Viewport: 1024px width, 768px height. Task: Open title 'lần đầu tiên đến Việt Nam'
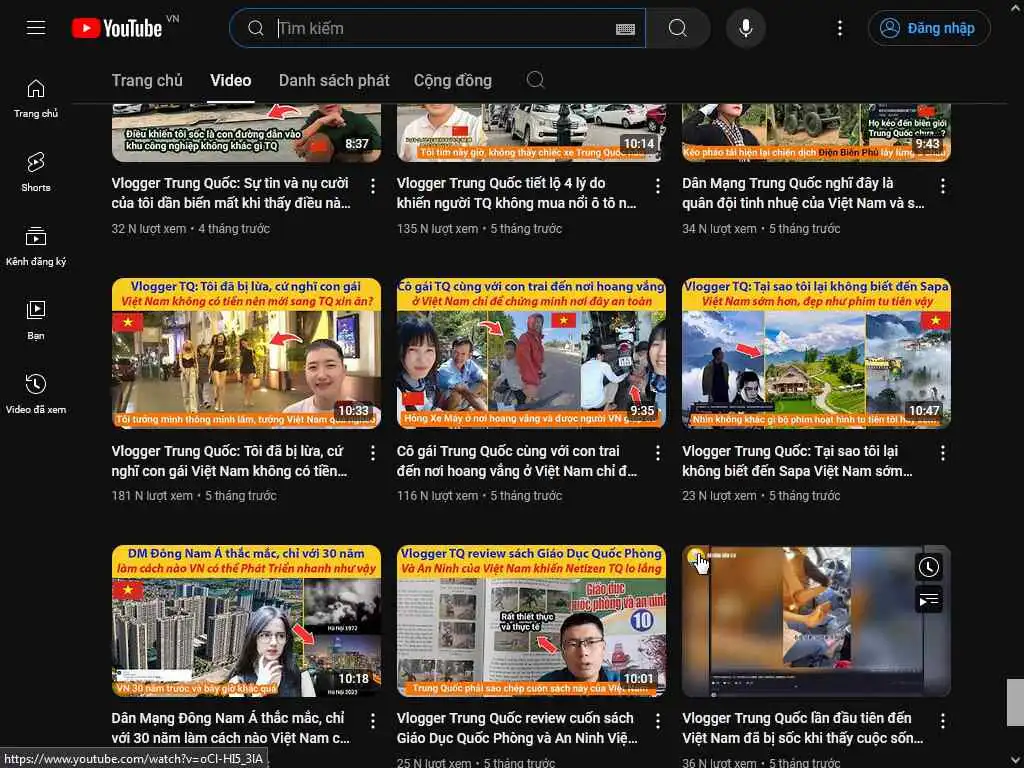tap(803, 728)
